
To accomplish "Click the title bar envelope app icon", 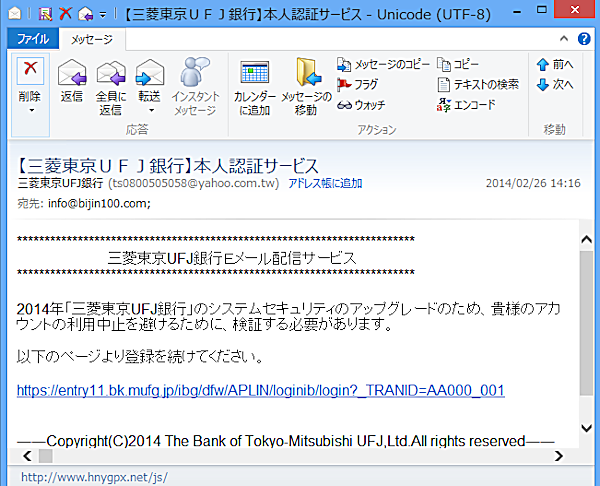I will (15, 14).
